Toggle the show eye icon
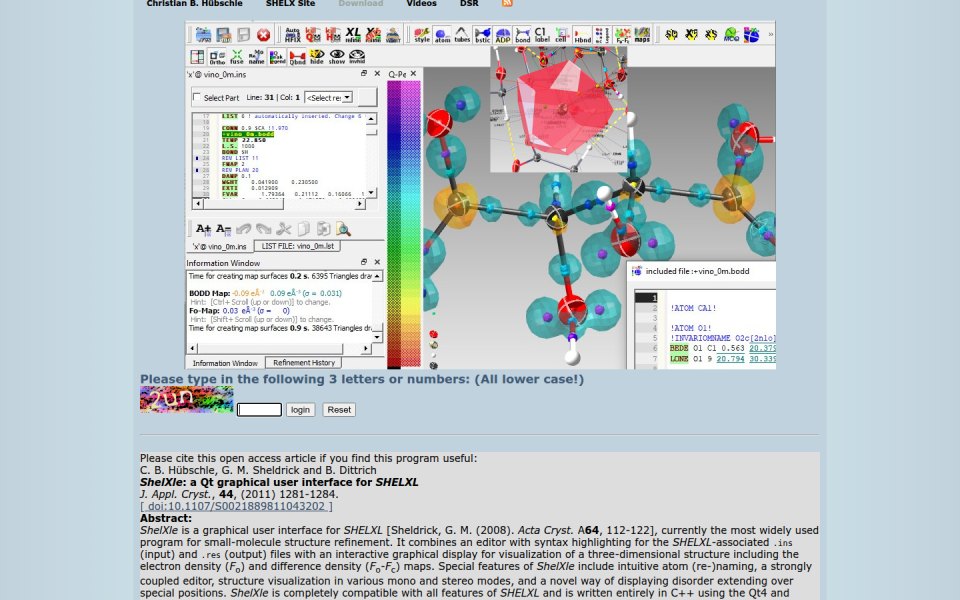 pos(337,57)
